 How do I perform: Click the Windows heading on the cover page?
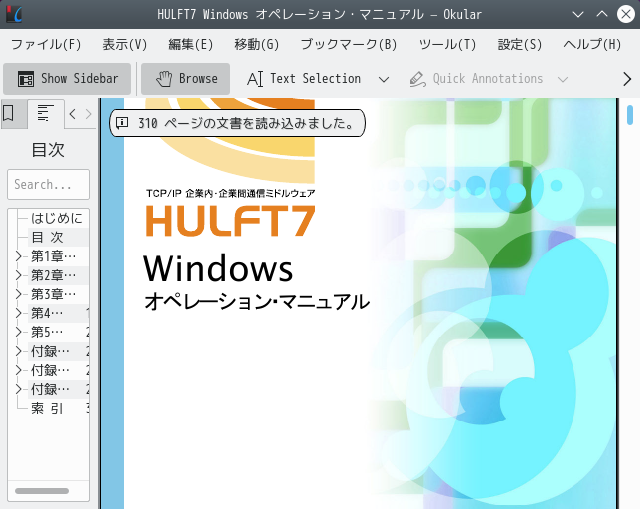[x=218, y=268]
